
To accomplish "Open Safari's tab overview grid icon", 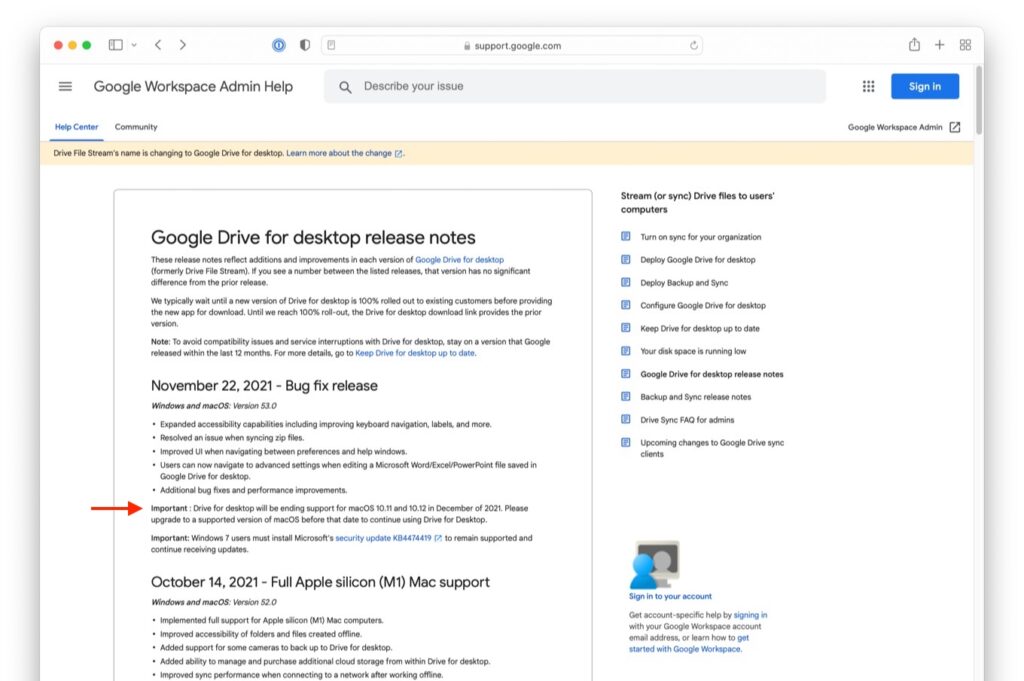I will [964, 44].
